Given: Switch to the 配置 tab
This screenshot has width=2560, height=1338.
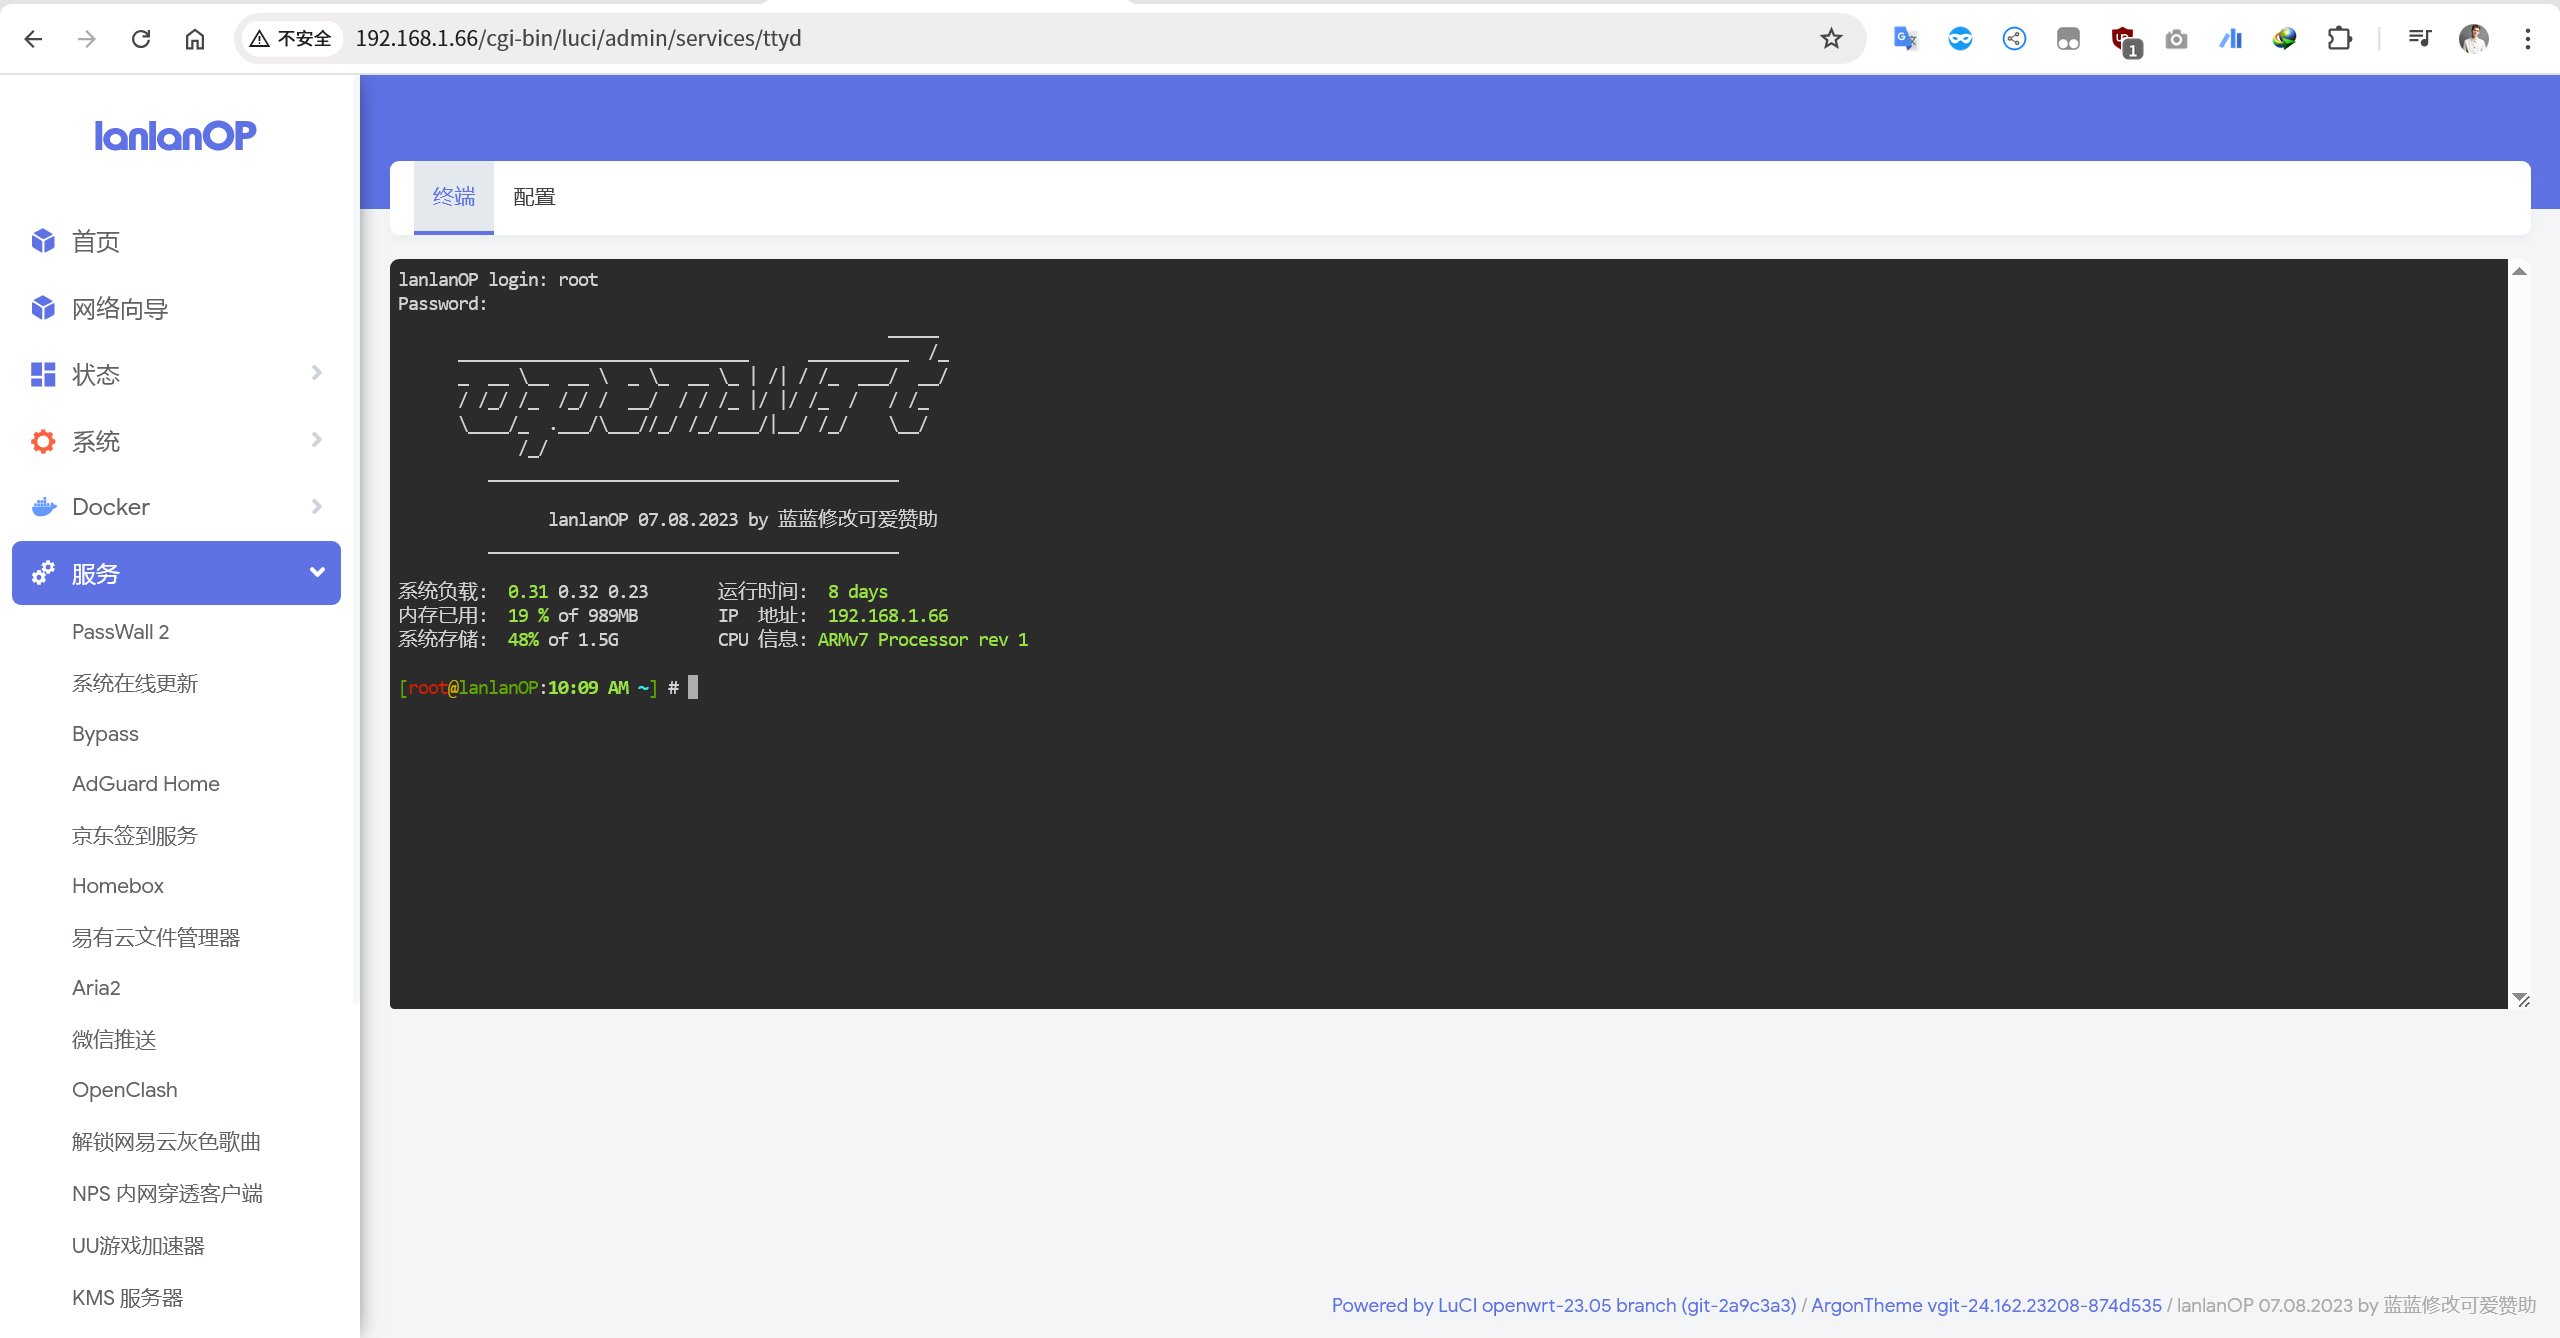Looking at the screenshot, I should point(534,197).
